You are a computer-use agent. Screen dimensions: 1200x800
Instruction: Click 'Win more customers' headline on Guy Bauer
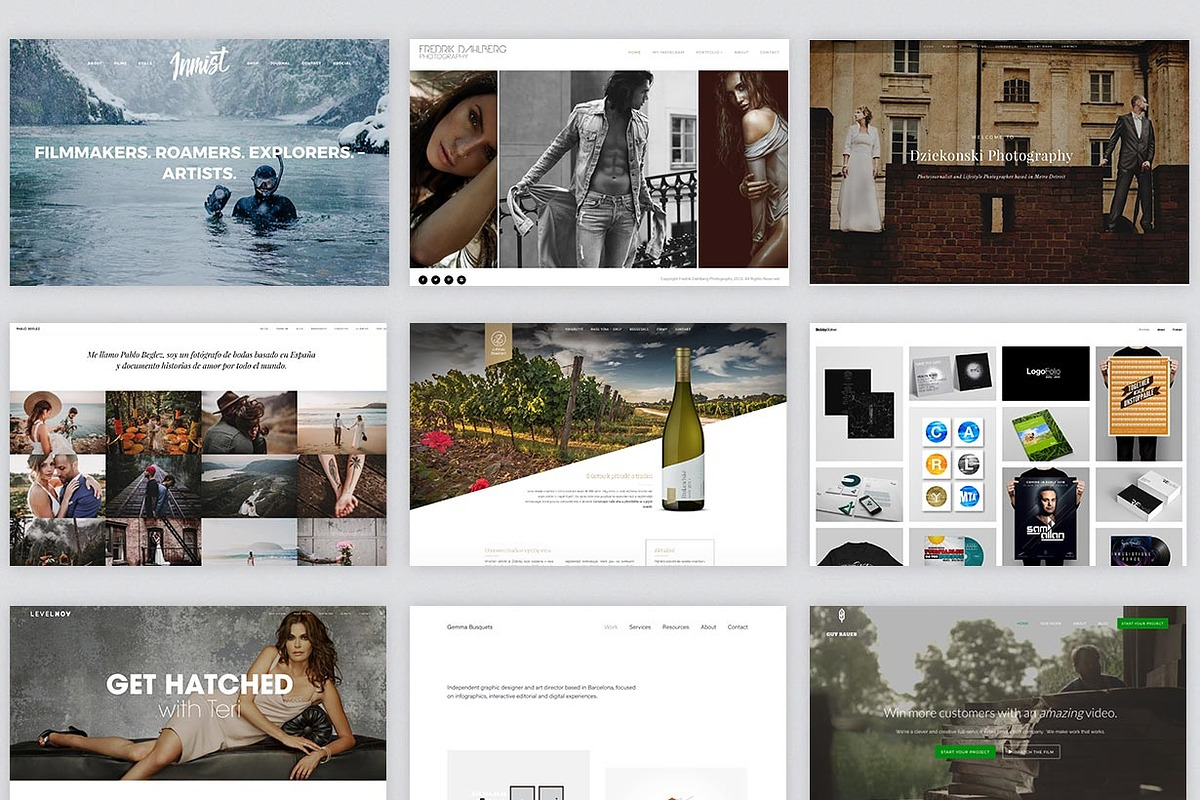(x=1000, y=713)
